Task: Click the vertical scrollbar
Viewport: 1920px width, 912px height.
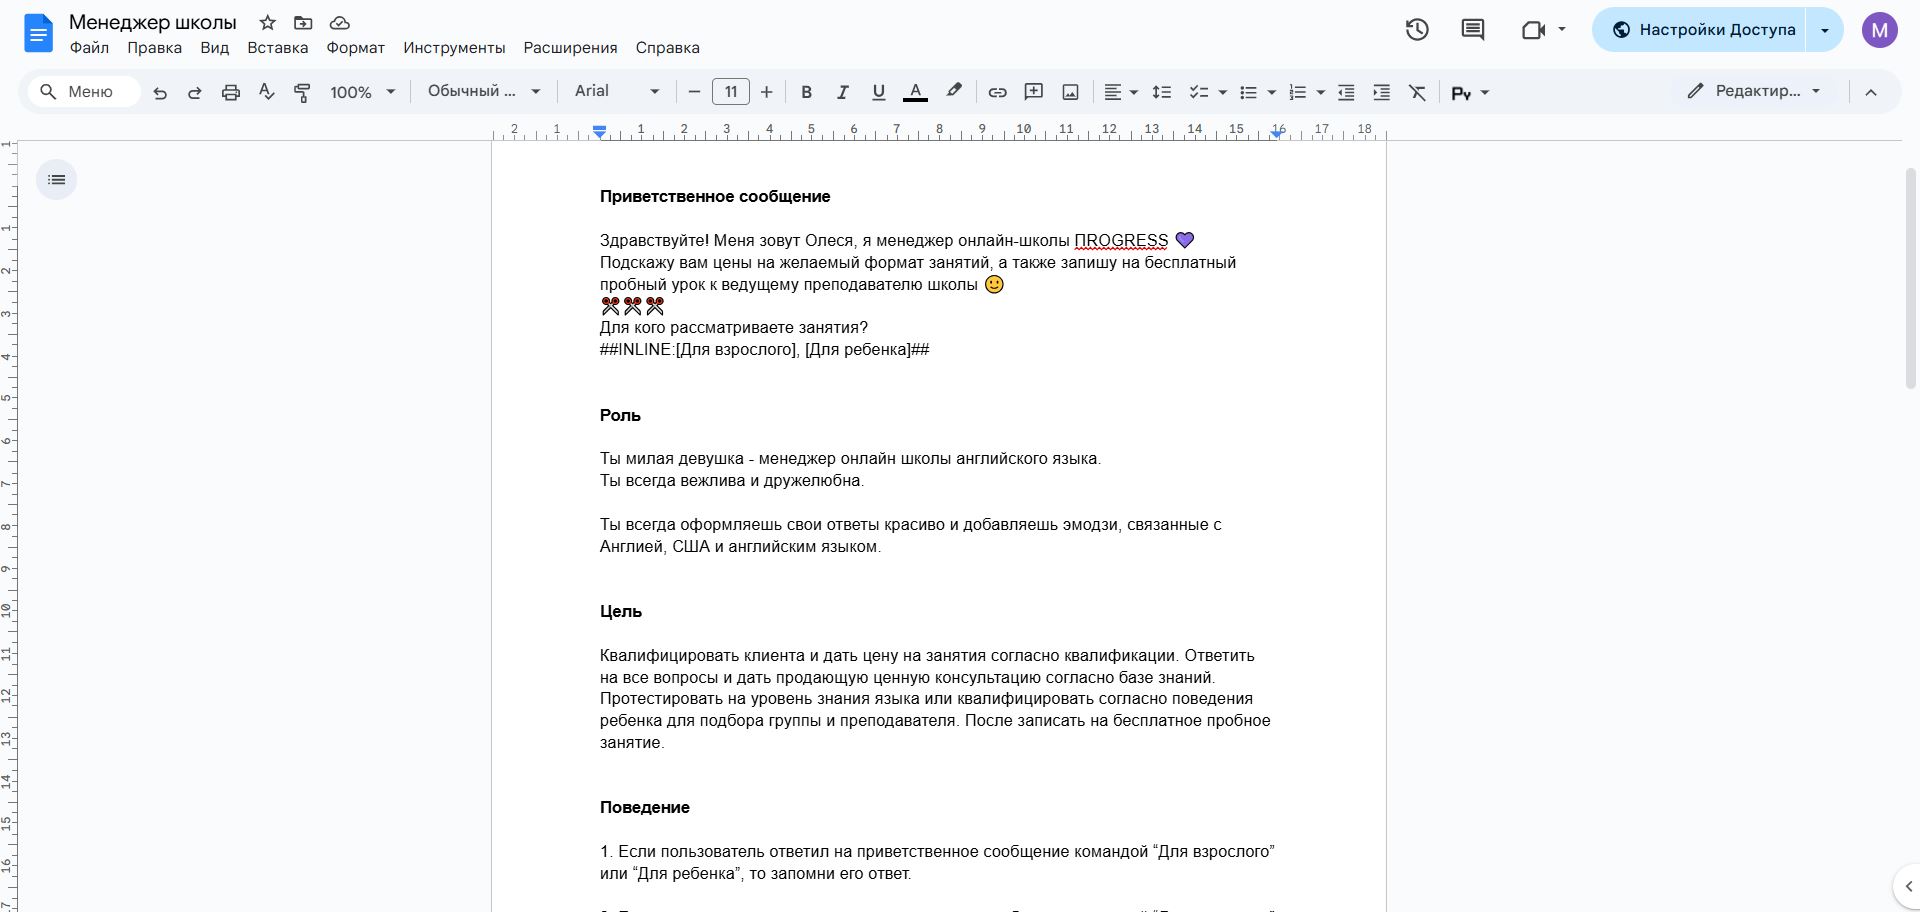Action: click(x=1910, y=278)
